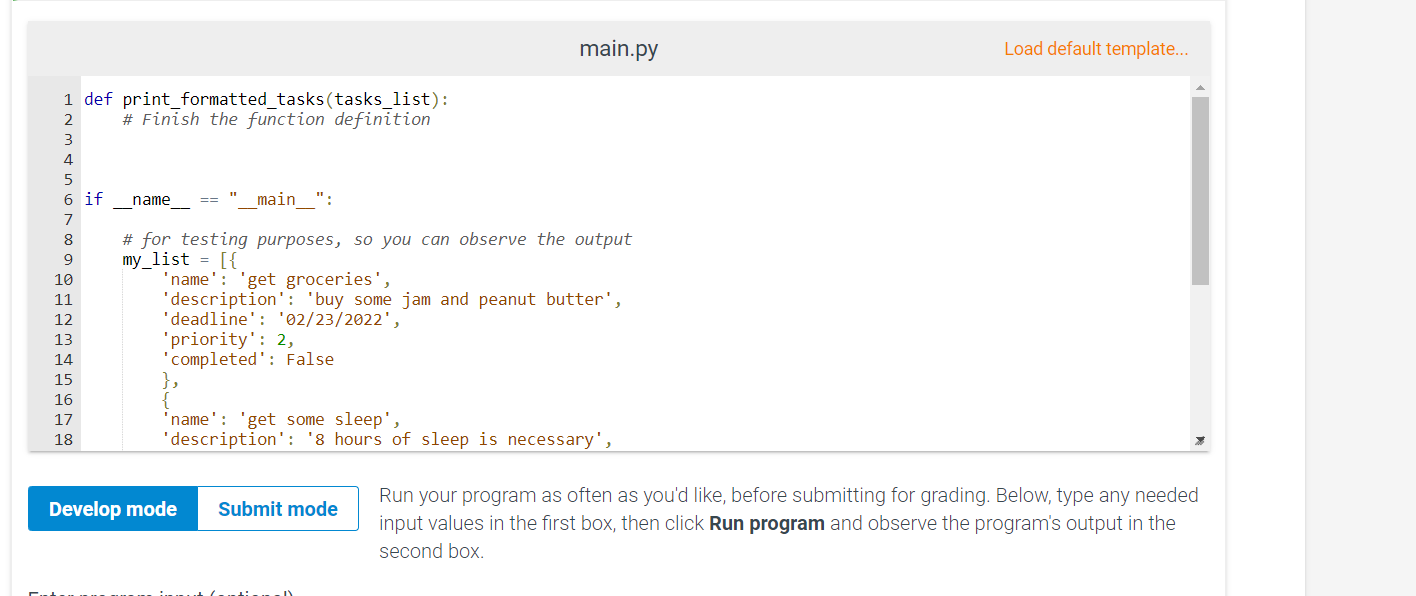Open the Load default template link
The width and height of the screenshot is (1416, 596).
1096,48
